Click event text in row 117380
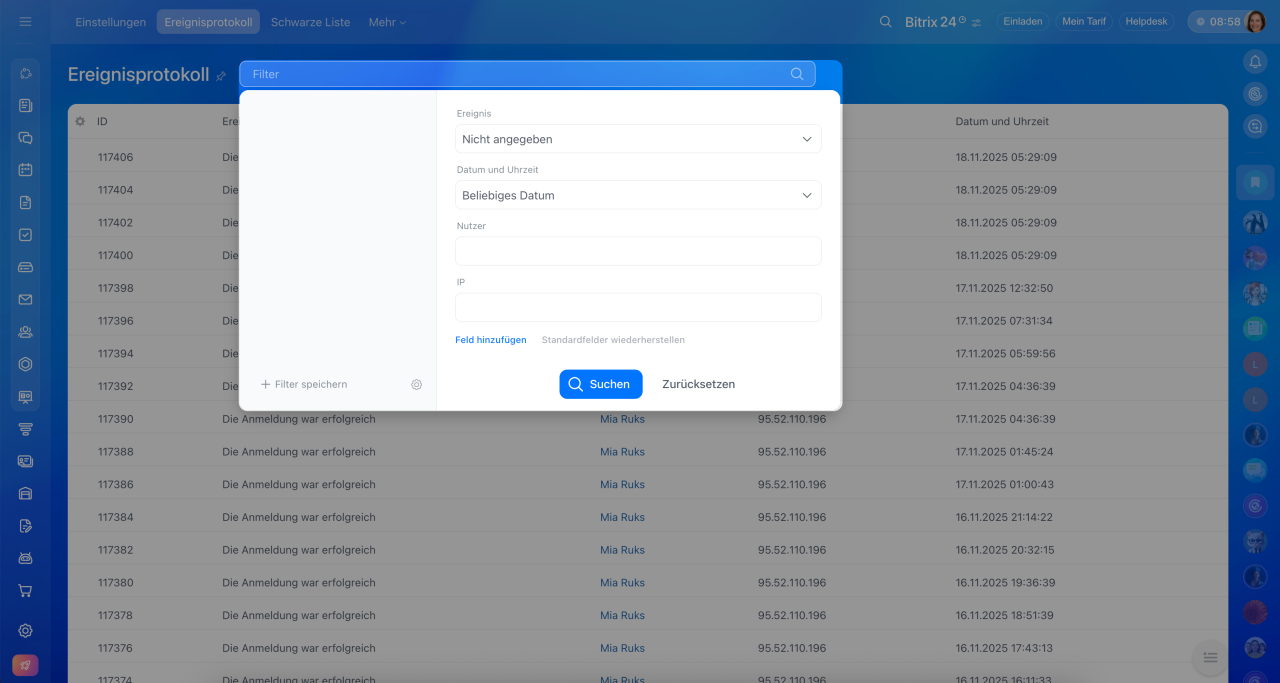Screen dimensions: 1280x683 click(x=299, y=583)
